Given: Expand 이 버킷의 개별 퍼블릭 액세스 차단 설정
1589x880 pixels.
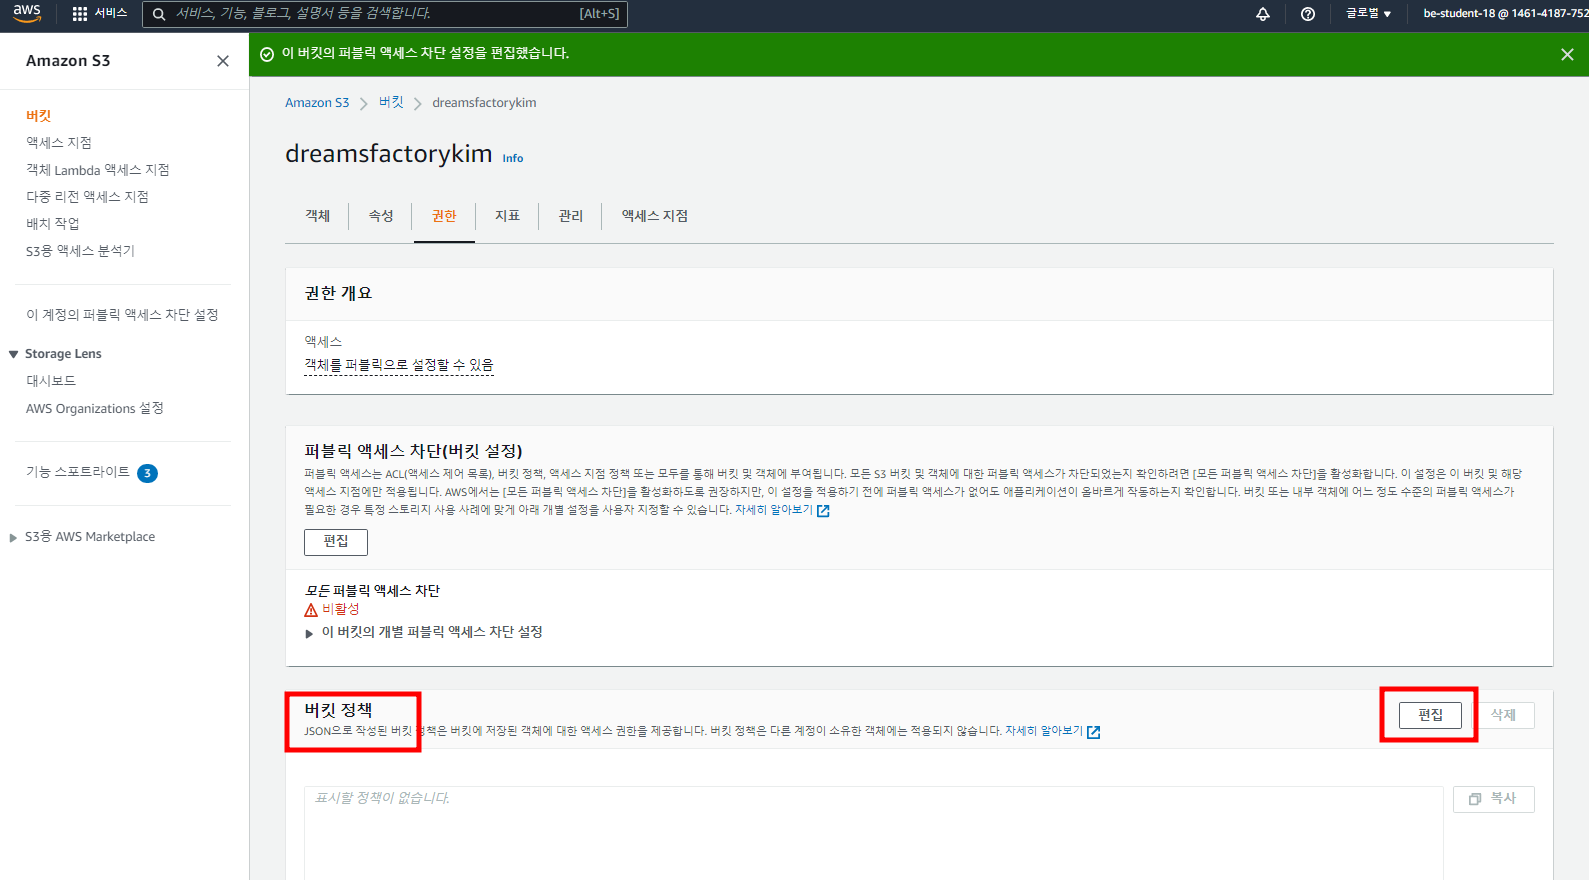Looking at the screenshot, I should pos(310,633).
